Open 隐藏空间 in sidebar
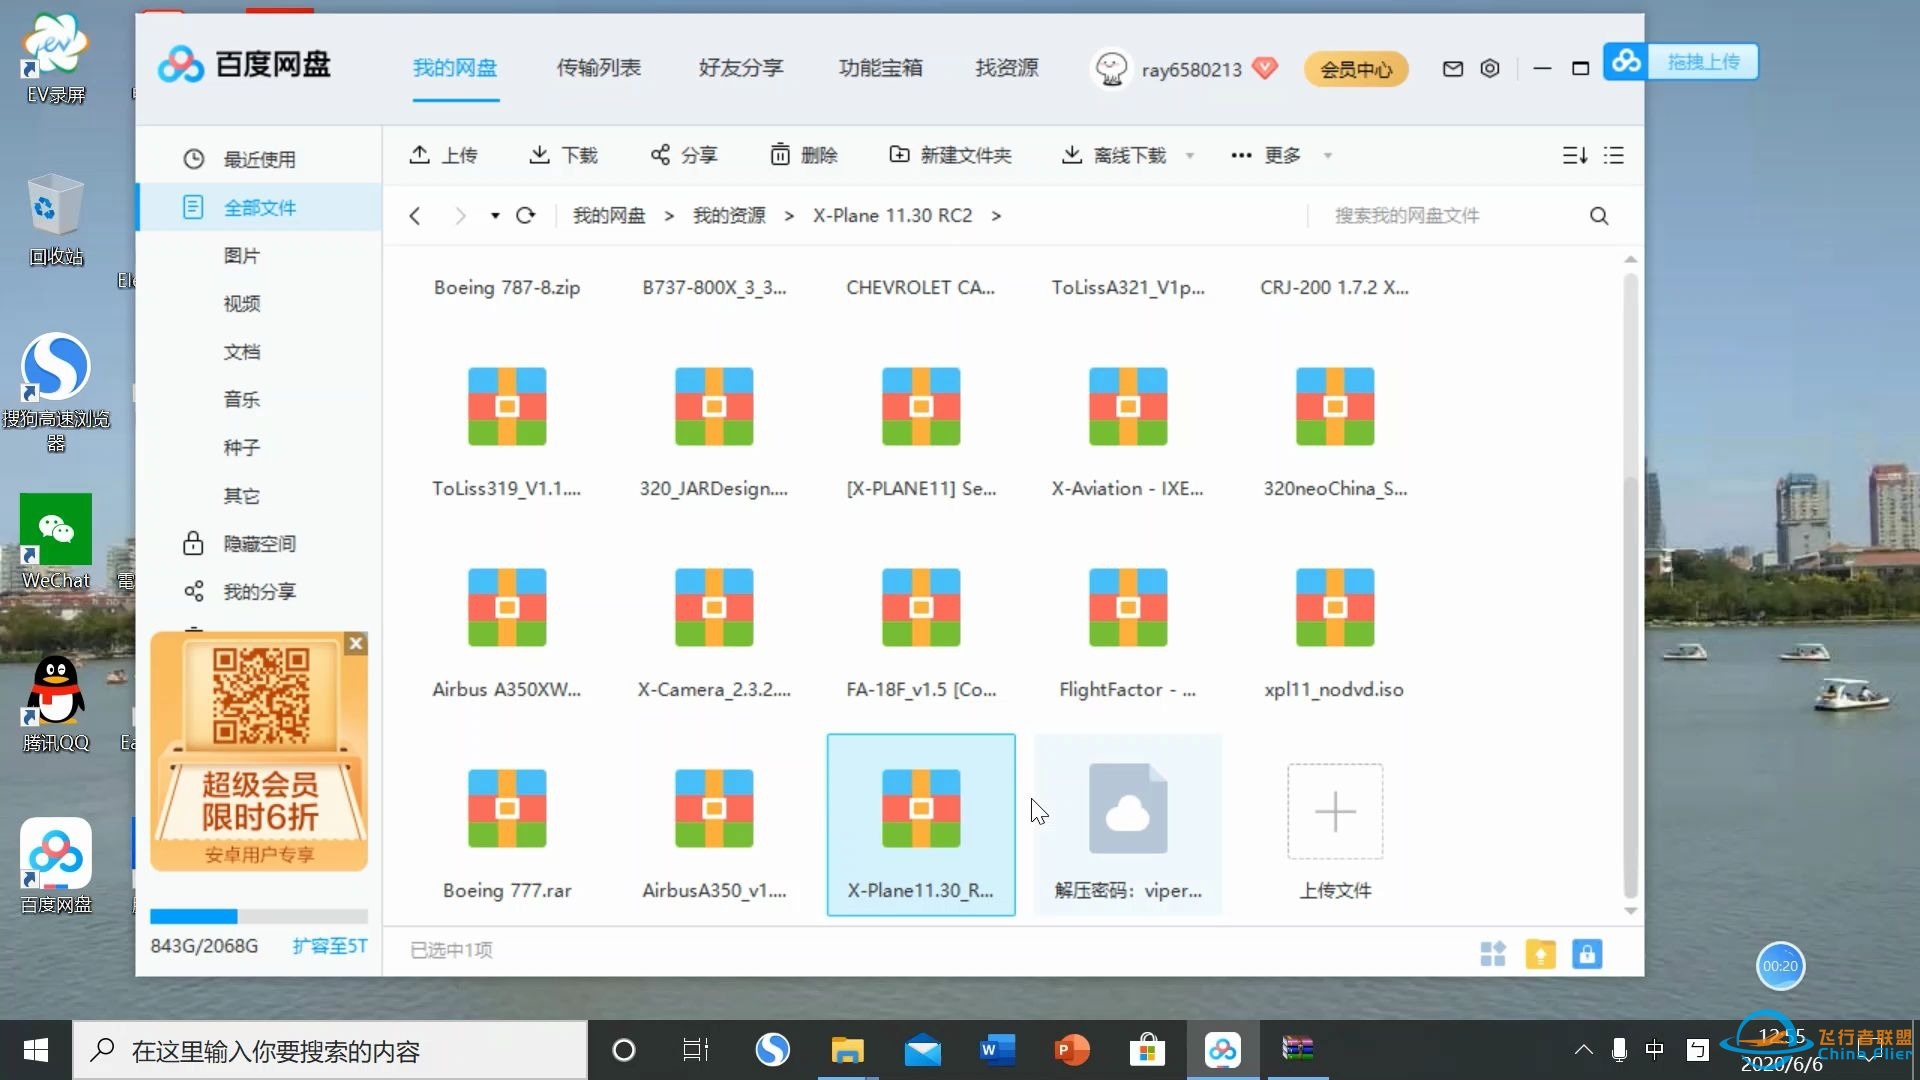Viewport: 1920px width, 1080px height. pyautogui.click(x=259, y=544)
